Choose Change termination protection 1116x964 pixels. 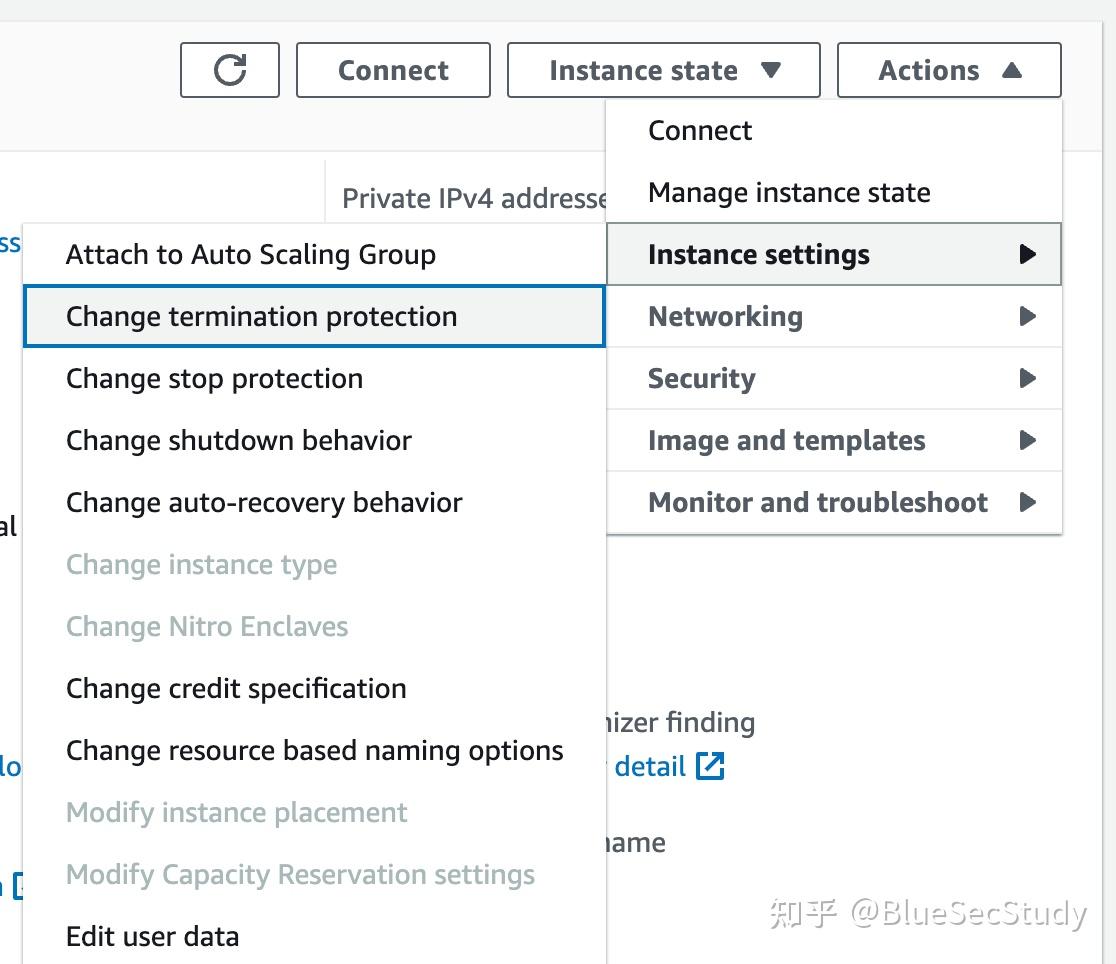coord(262,317)
